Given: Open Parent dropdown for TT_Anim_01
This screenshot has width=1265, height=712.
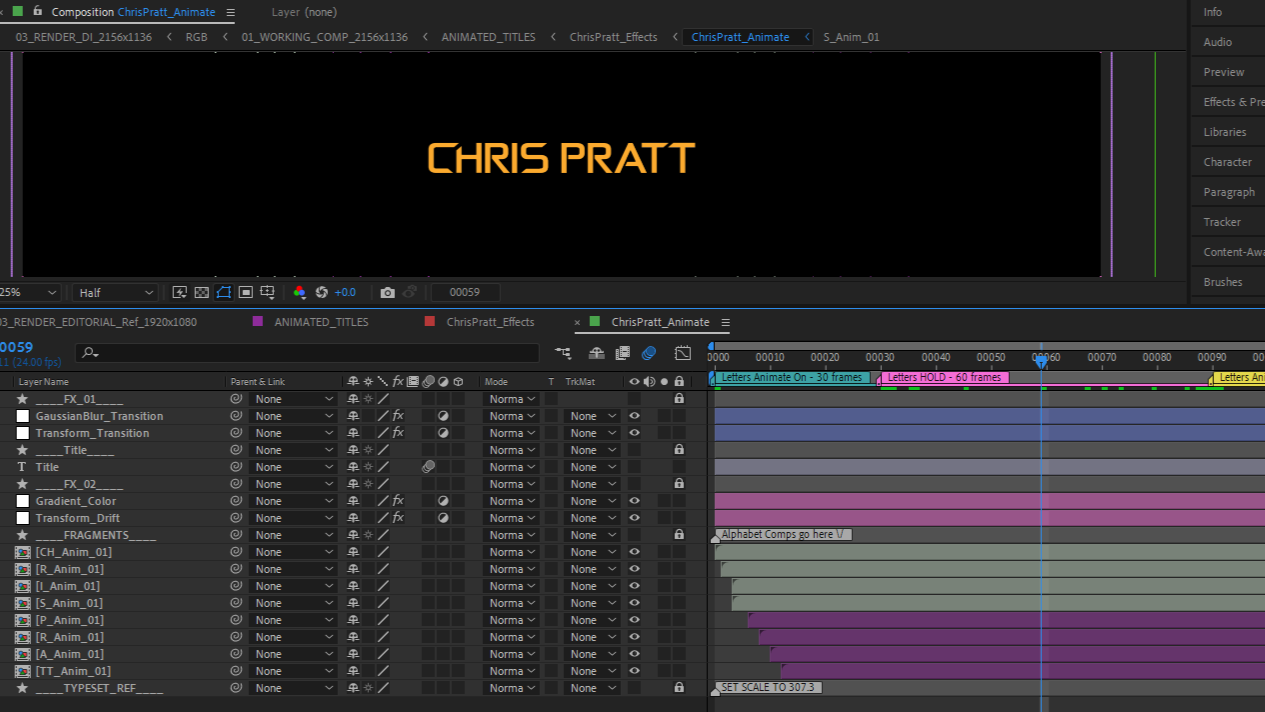Looking at the screenshot, I should tap(293, 671).
